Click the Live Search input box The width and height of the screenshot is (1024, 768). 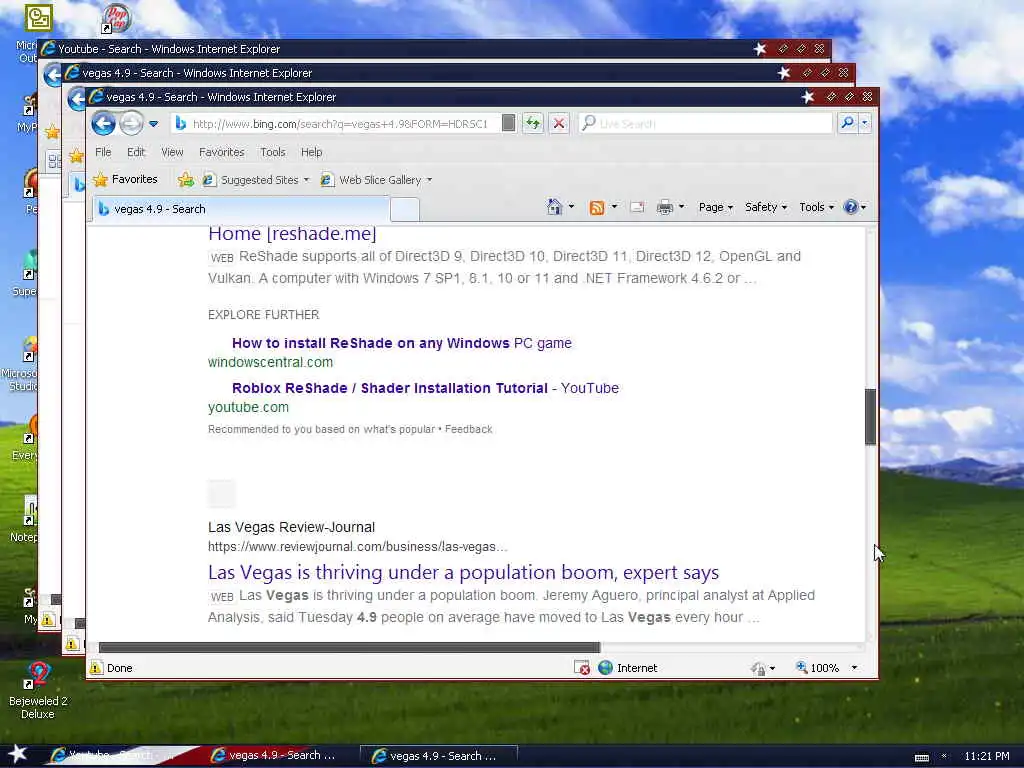(705, 123)
